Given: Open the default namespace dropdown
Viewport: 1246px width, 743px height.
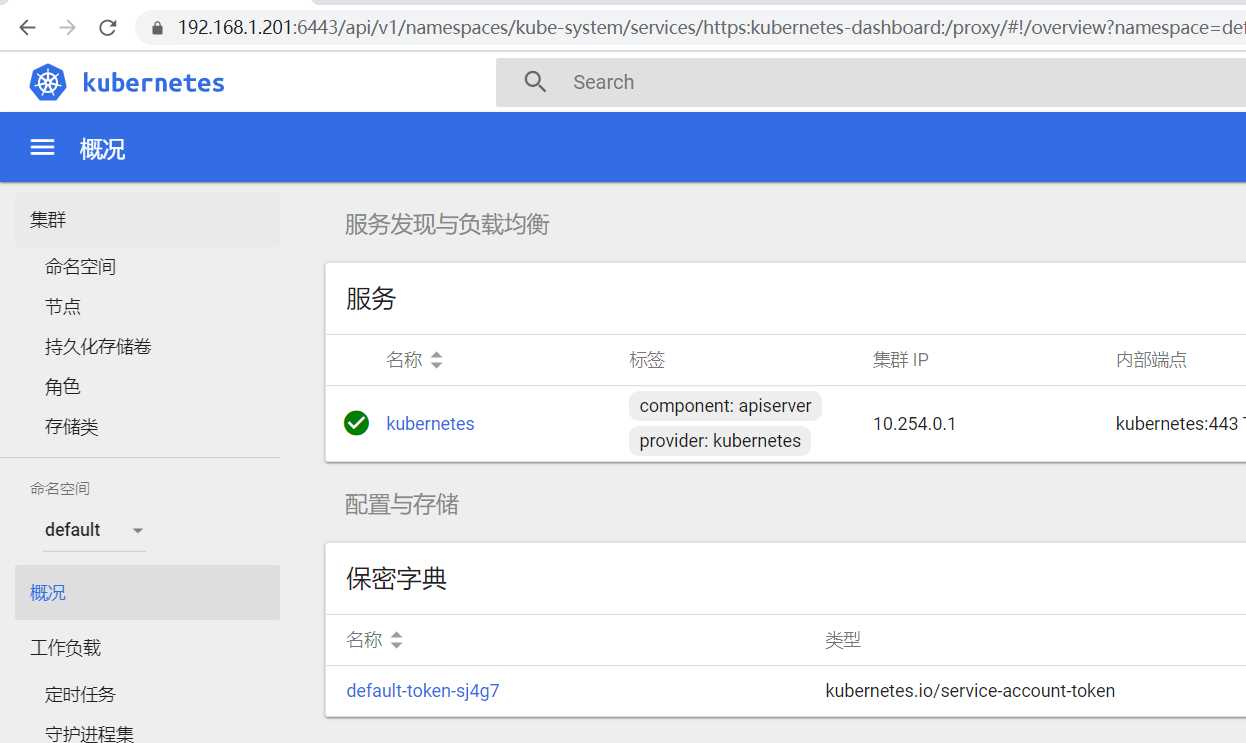Looking at the screenshot, I should coord(95,530).
